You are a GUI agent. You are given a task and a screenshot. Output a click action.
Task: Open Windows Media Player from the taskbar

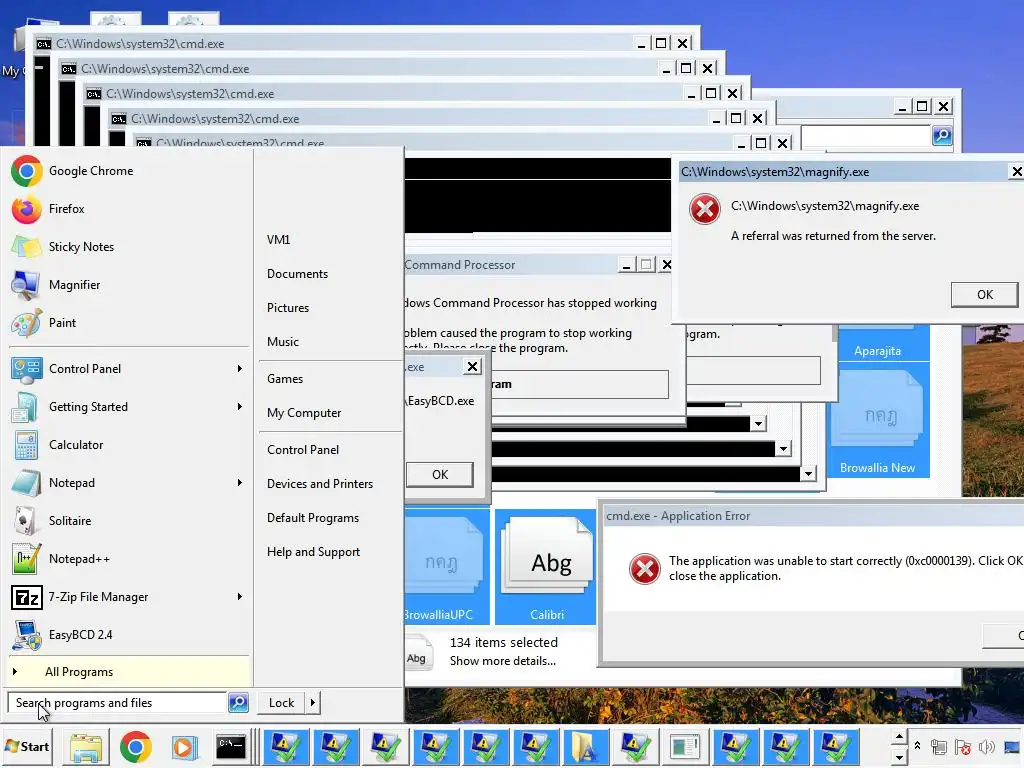pyautogui.click(x=184, y=747)
